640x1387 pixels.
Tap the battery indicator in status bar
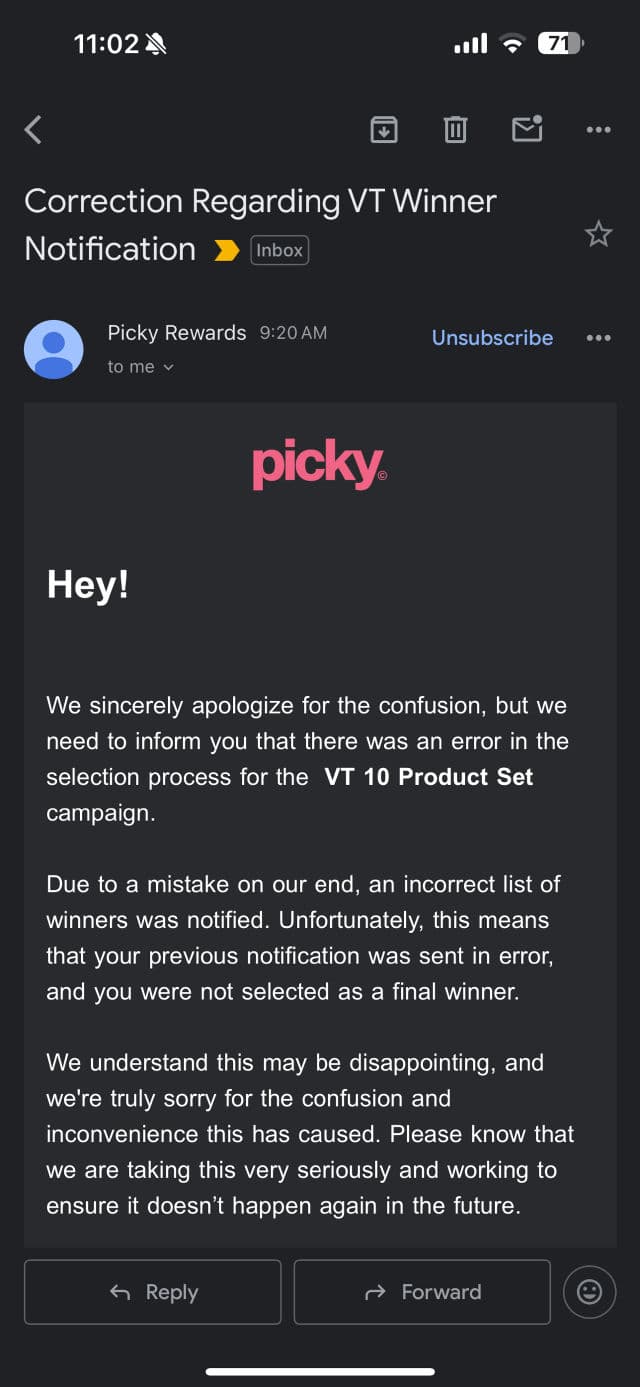pos(560,43)
